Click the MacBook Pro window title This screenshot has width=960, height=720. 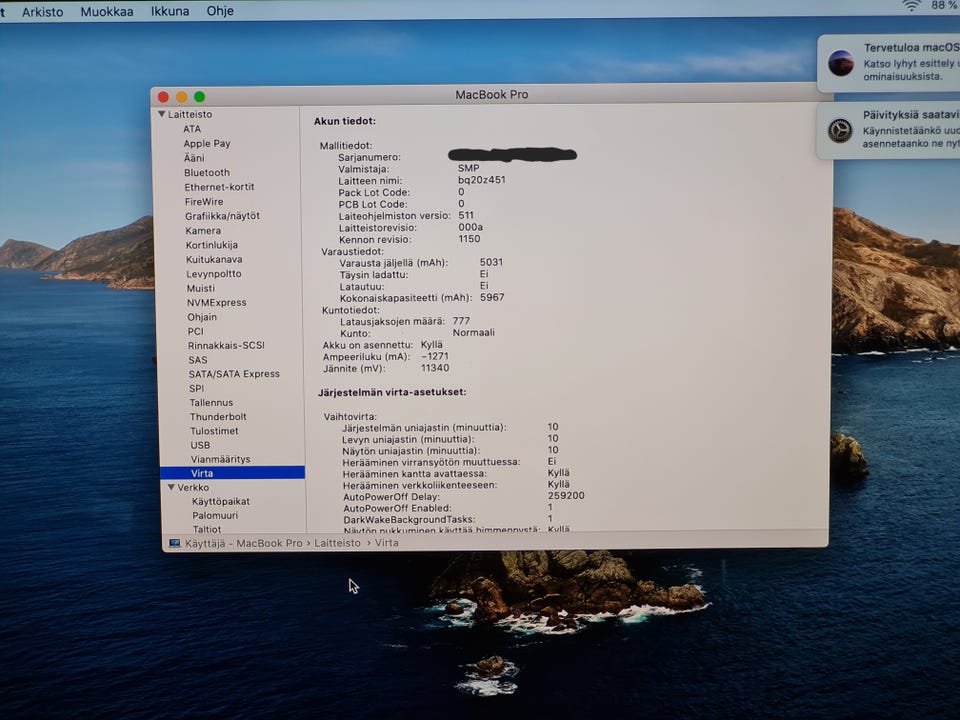pyautogui.click(x=492, y=95)
